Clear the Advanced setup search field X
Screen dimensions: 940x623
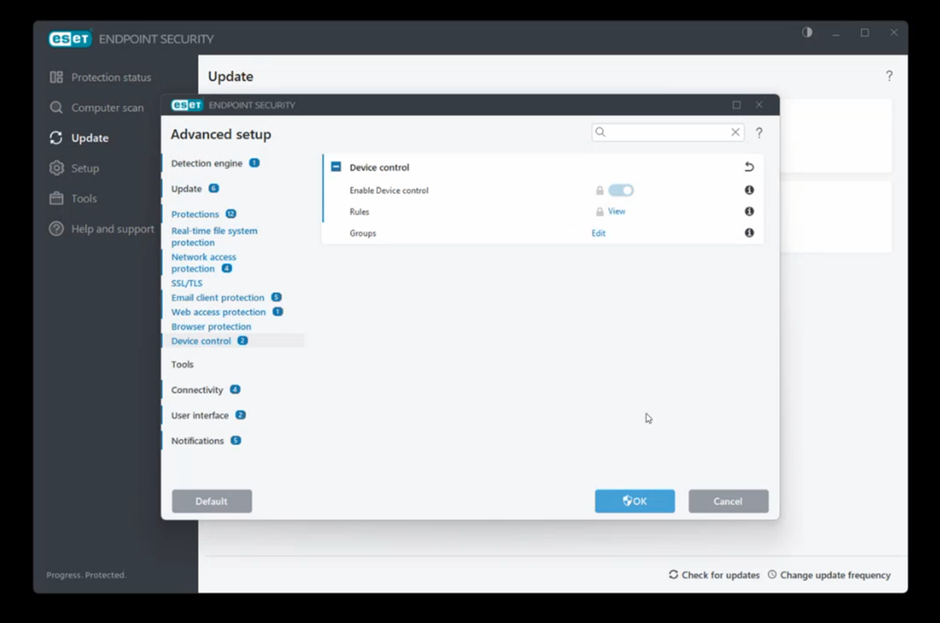point(736,133)
